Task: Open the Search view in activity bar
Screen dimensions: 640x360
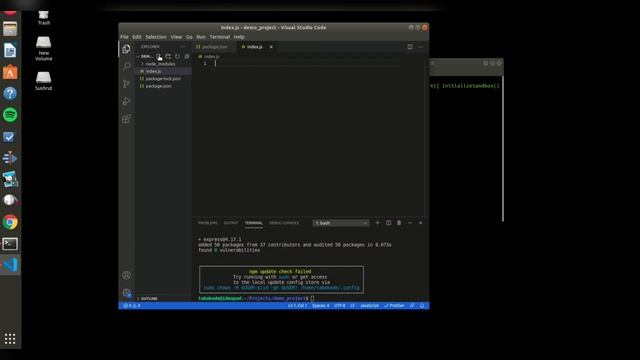Action: pos(127,66)
